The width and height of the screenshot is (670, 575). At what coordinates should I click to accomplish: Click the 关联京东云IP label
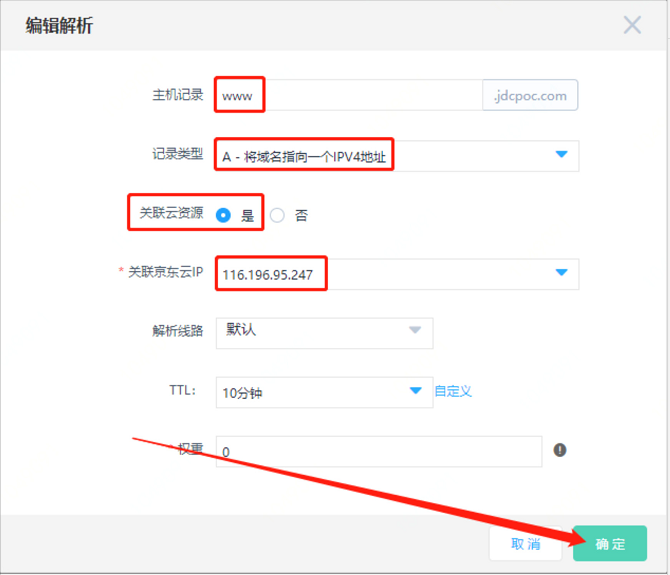(x=165, y=272)
